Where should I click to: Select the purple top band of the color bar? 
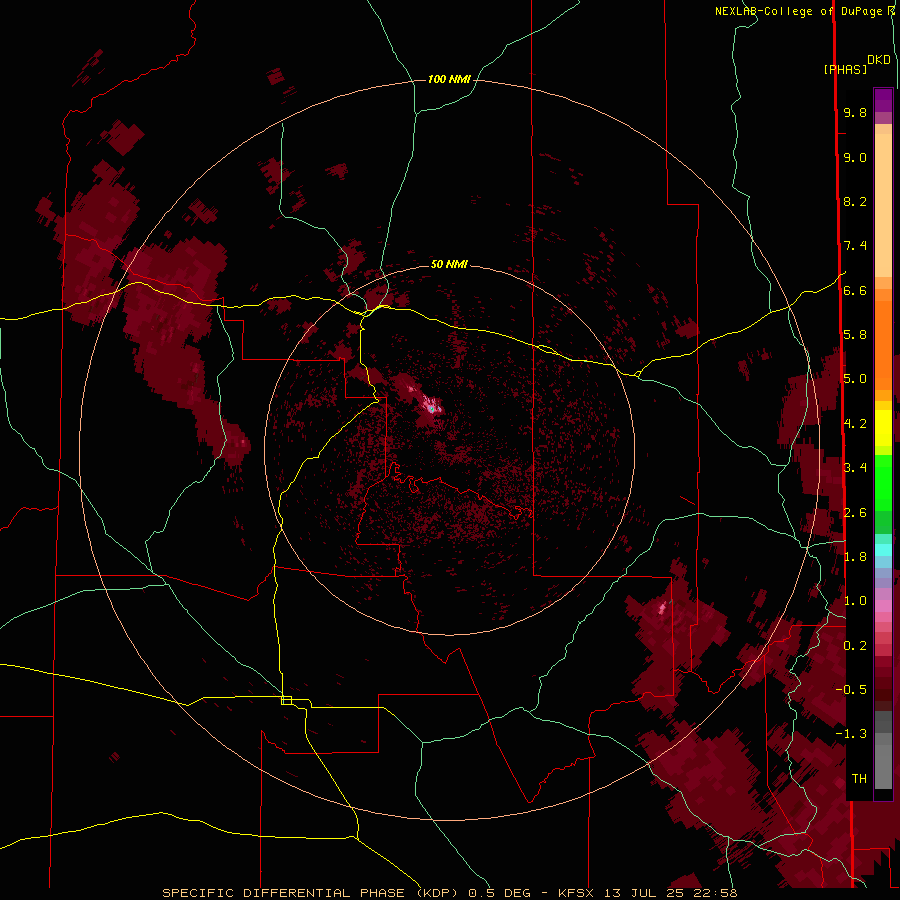click(883, 100)
